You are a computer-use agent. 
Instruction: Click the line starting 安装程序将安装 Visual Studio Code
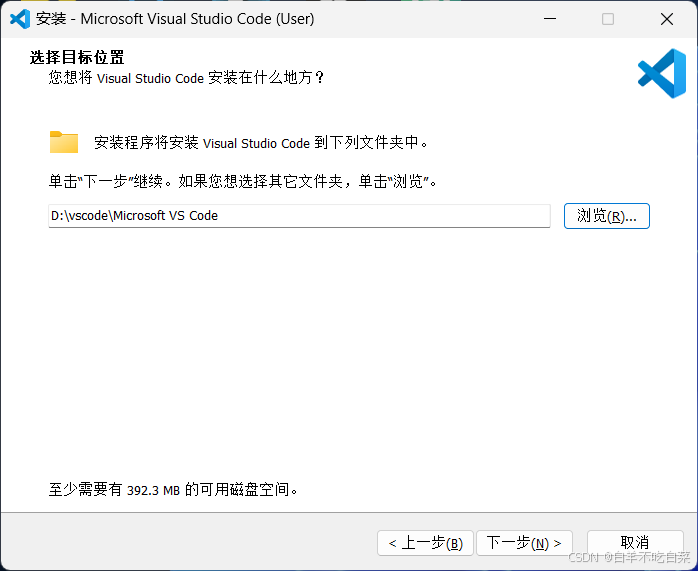click(261, 143)
